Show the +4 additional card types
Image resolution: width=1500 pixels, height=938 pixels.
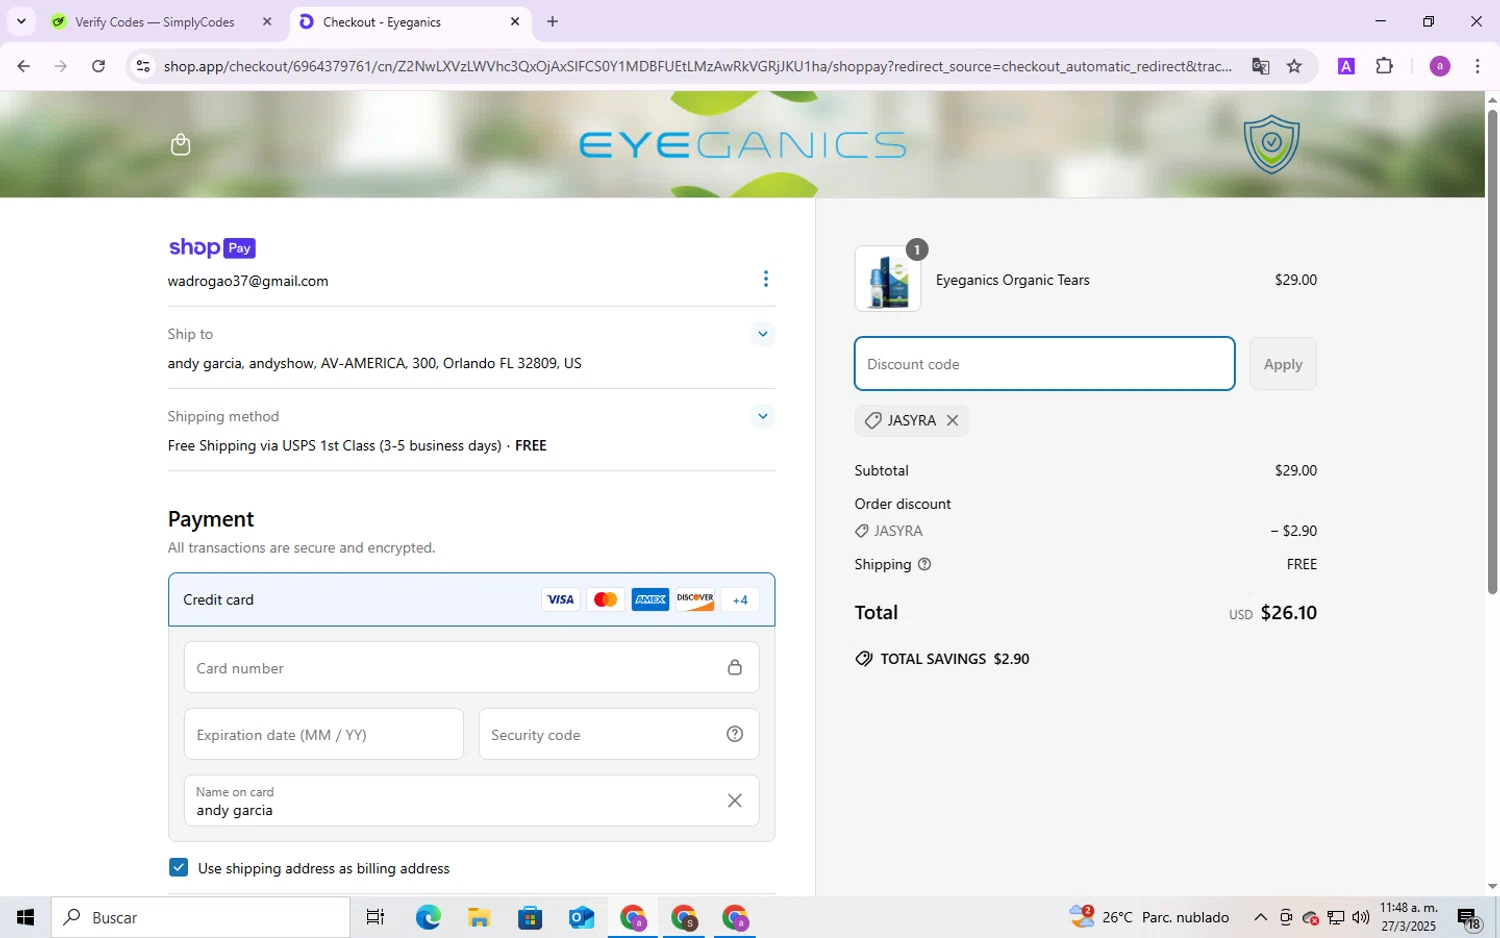click(740, 600)
